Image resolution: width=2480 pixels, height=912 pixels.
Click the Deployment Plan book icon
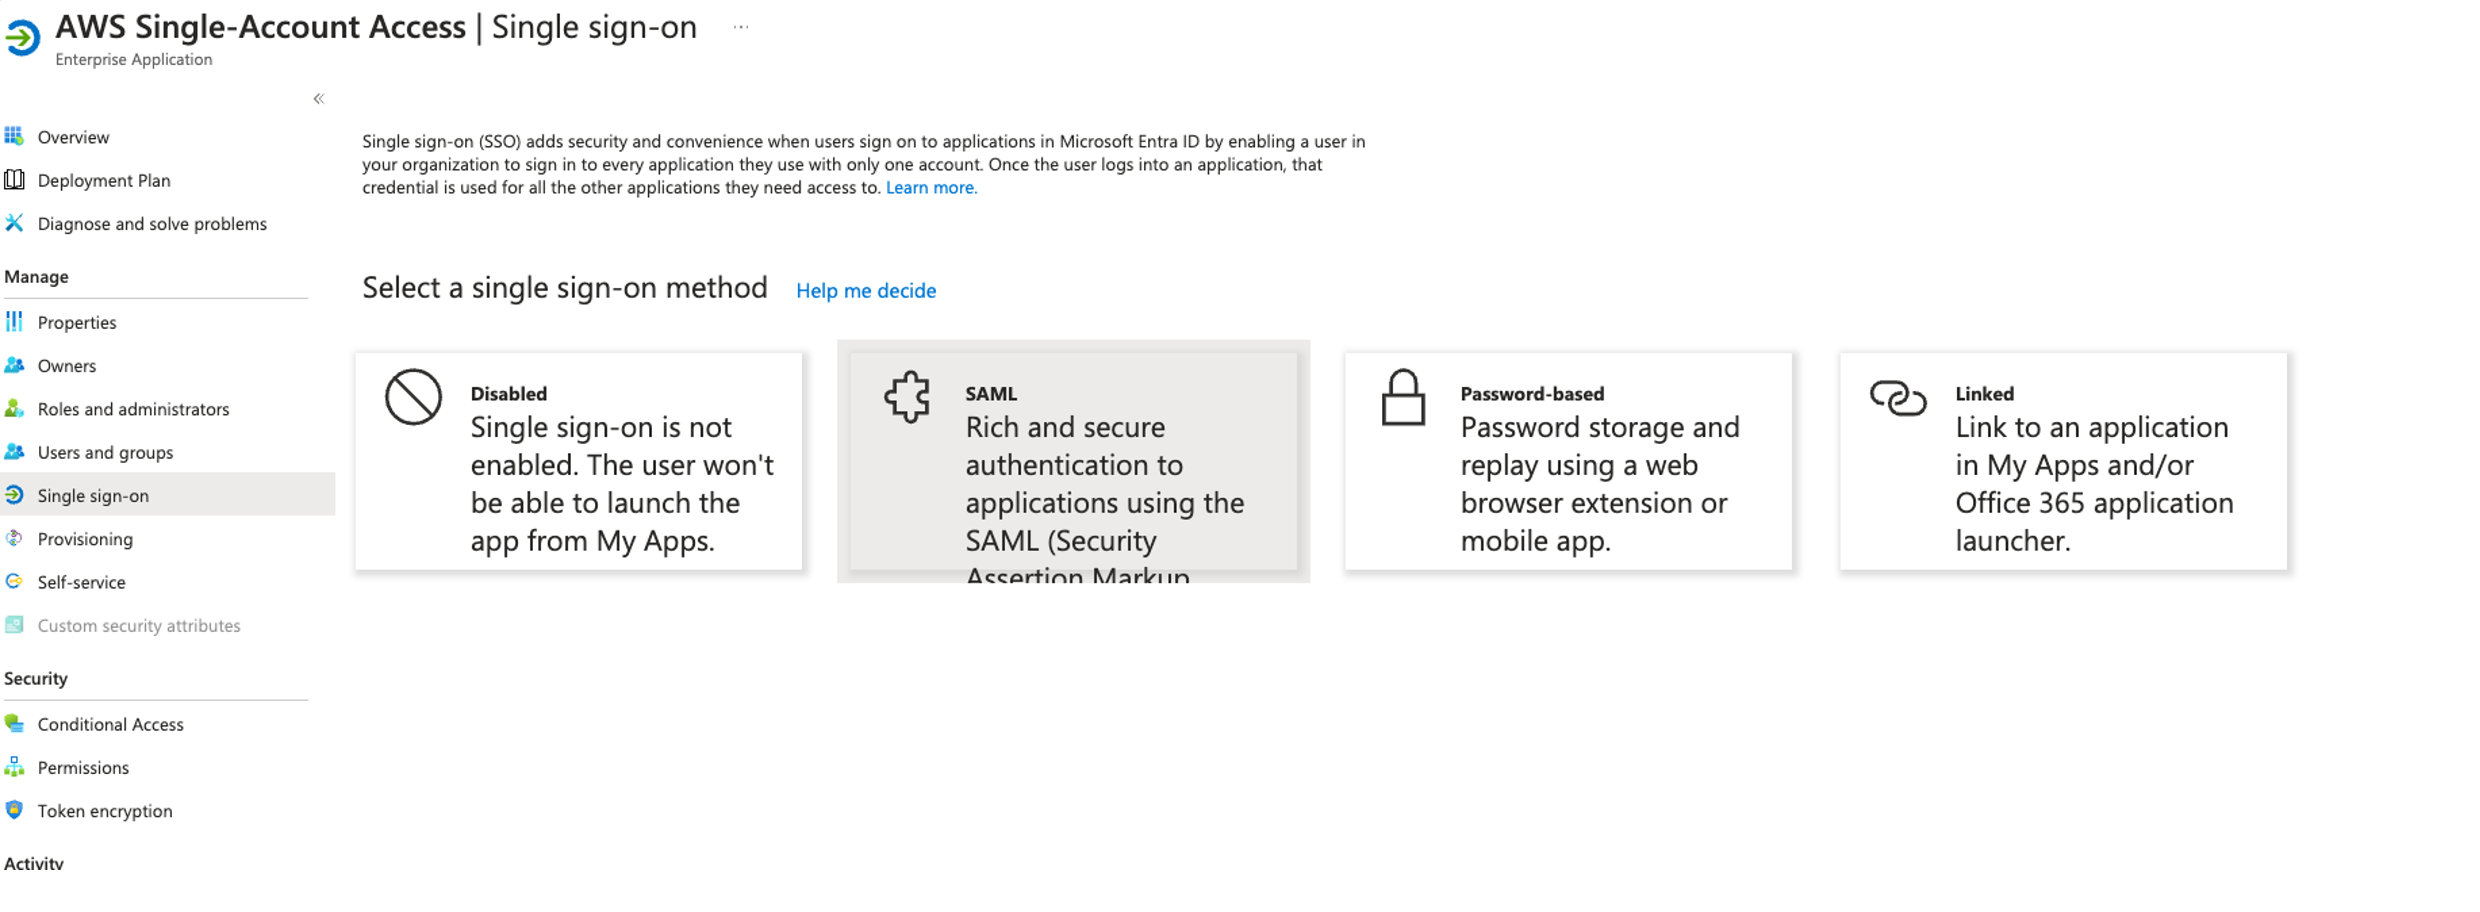click(x=14, y=180)
